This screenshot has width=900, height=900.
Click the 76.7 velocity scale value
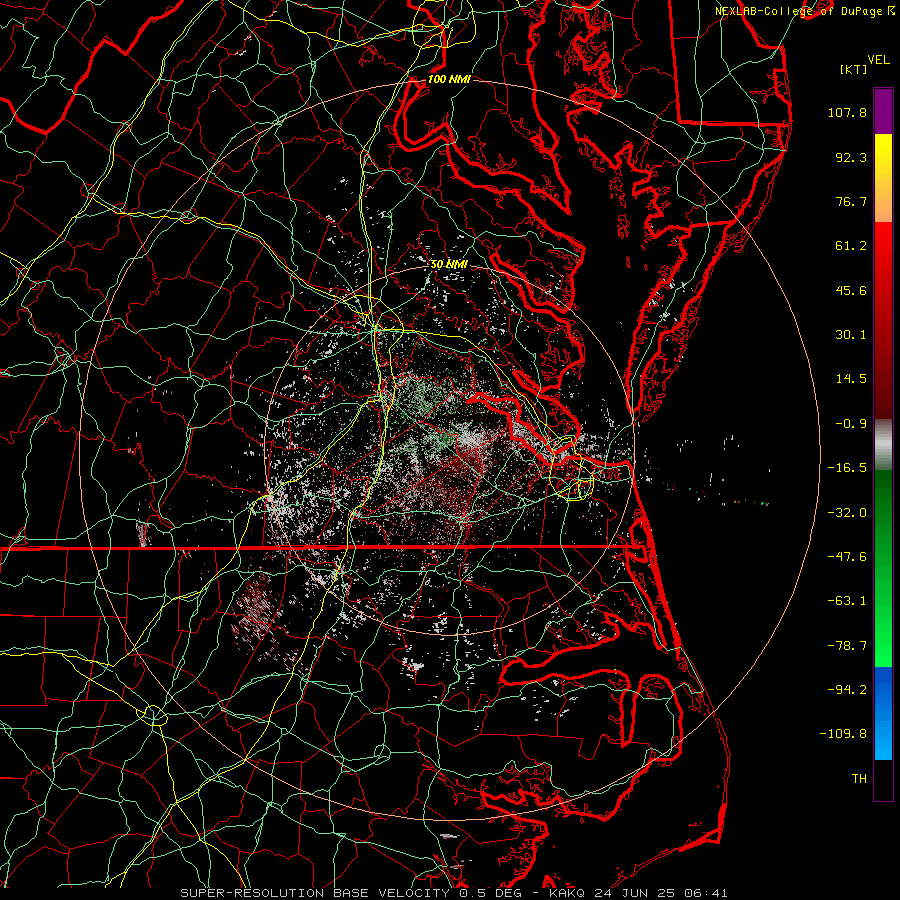tap(851, 201)
